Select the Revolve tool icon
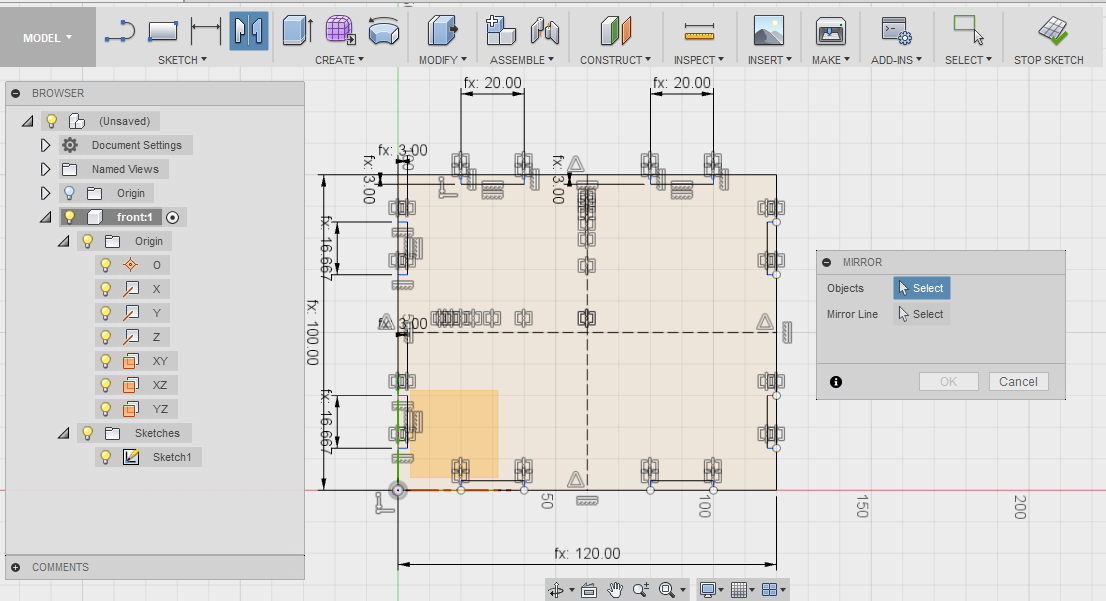The height and width of the screenshot is (601, 1106). pyautogui.click(x=384, y=32)
